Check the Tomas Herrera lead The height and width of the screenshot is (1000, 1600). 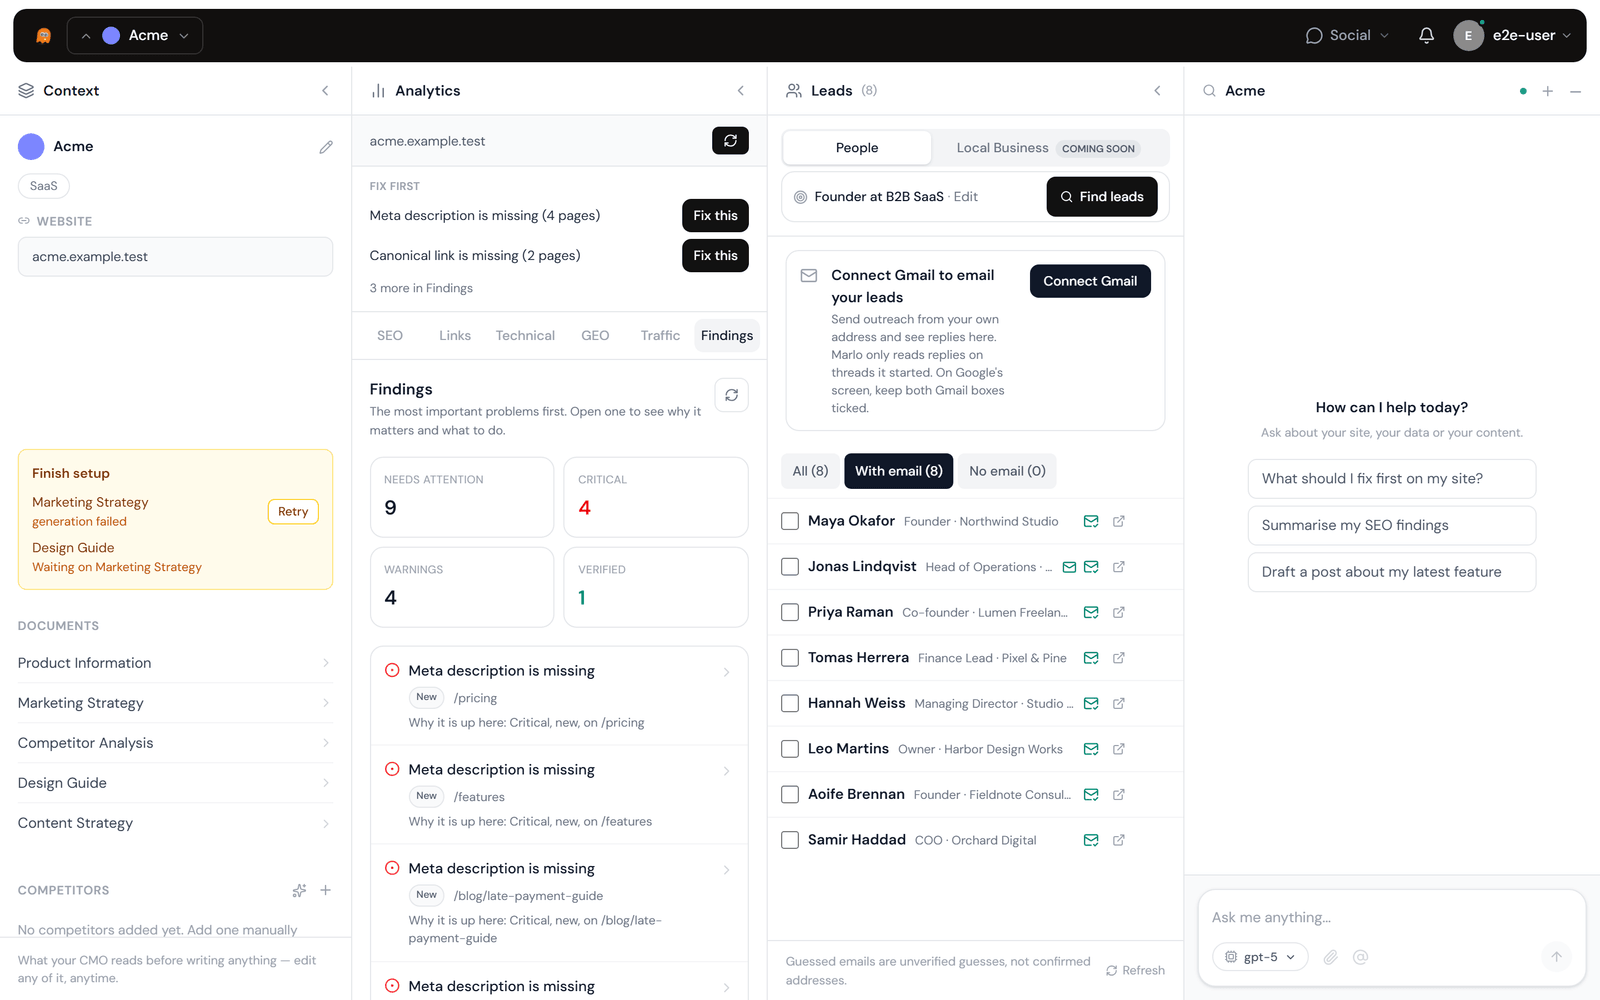click(790, 658)
